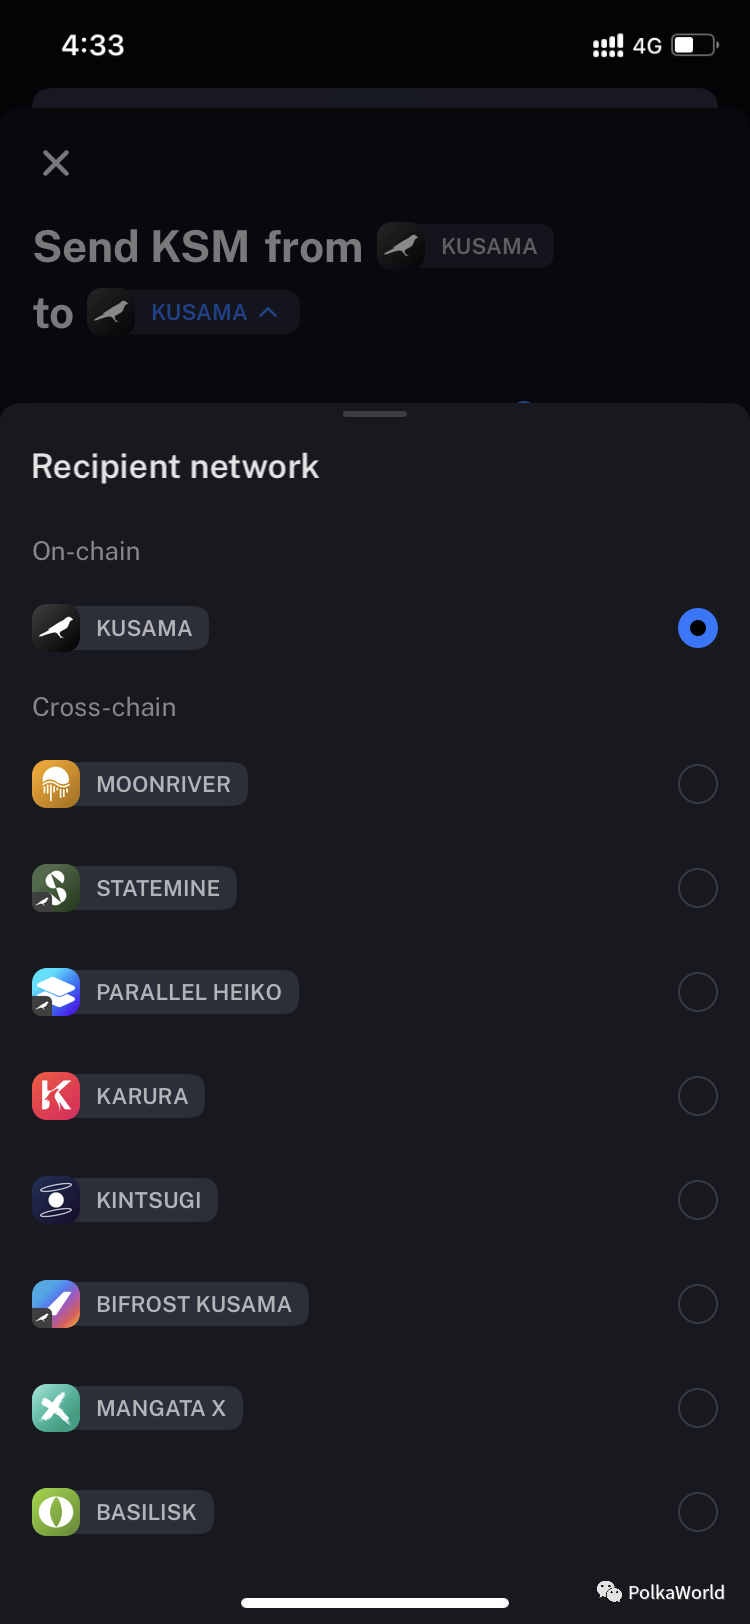Tap the KINTSUGI network chip
750x1624 pixels.
(148, 1200)
